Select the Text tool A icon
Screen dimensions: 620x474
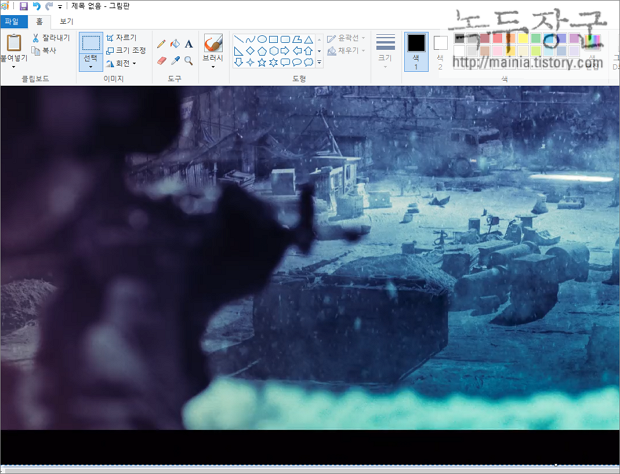(189, 44)
